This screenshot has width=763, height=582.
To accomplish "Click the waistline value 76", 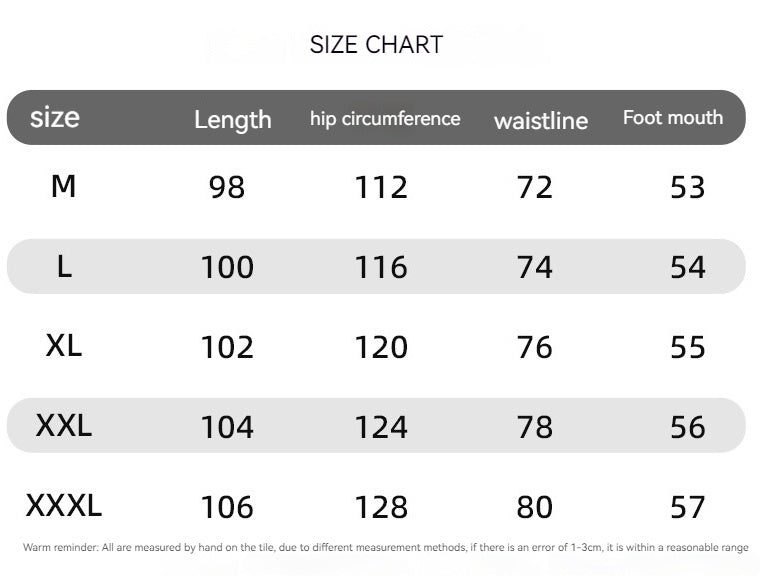I will tap(535, 347).
